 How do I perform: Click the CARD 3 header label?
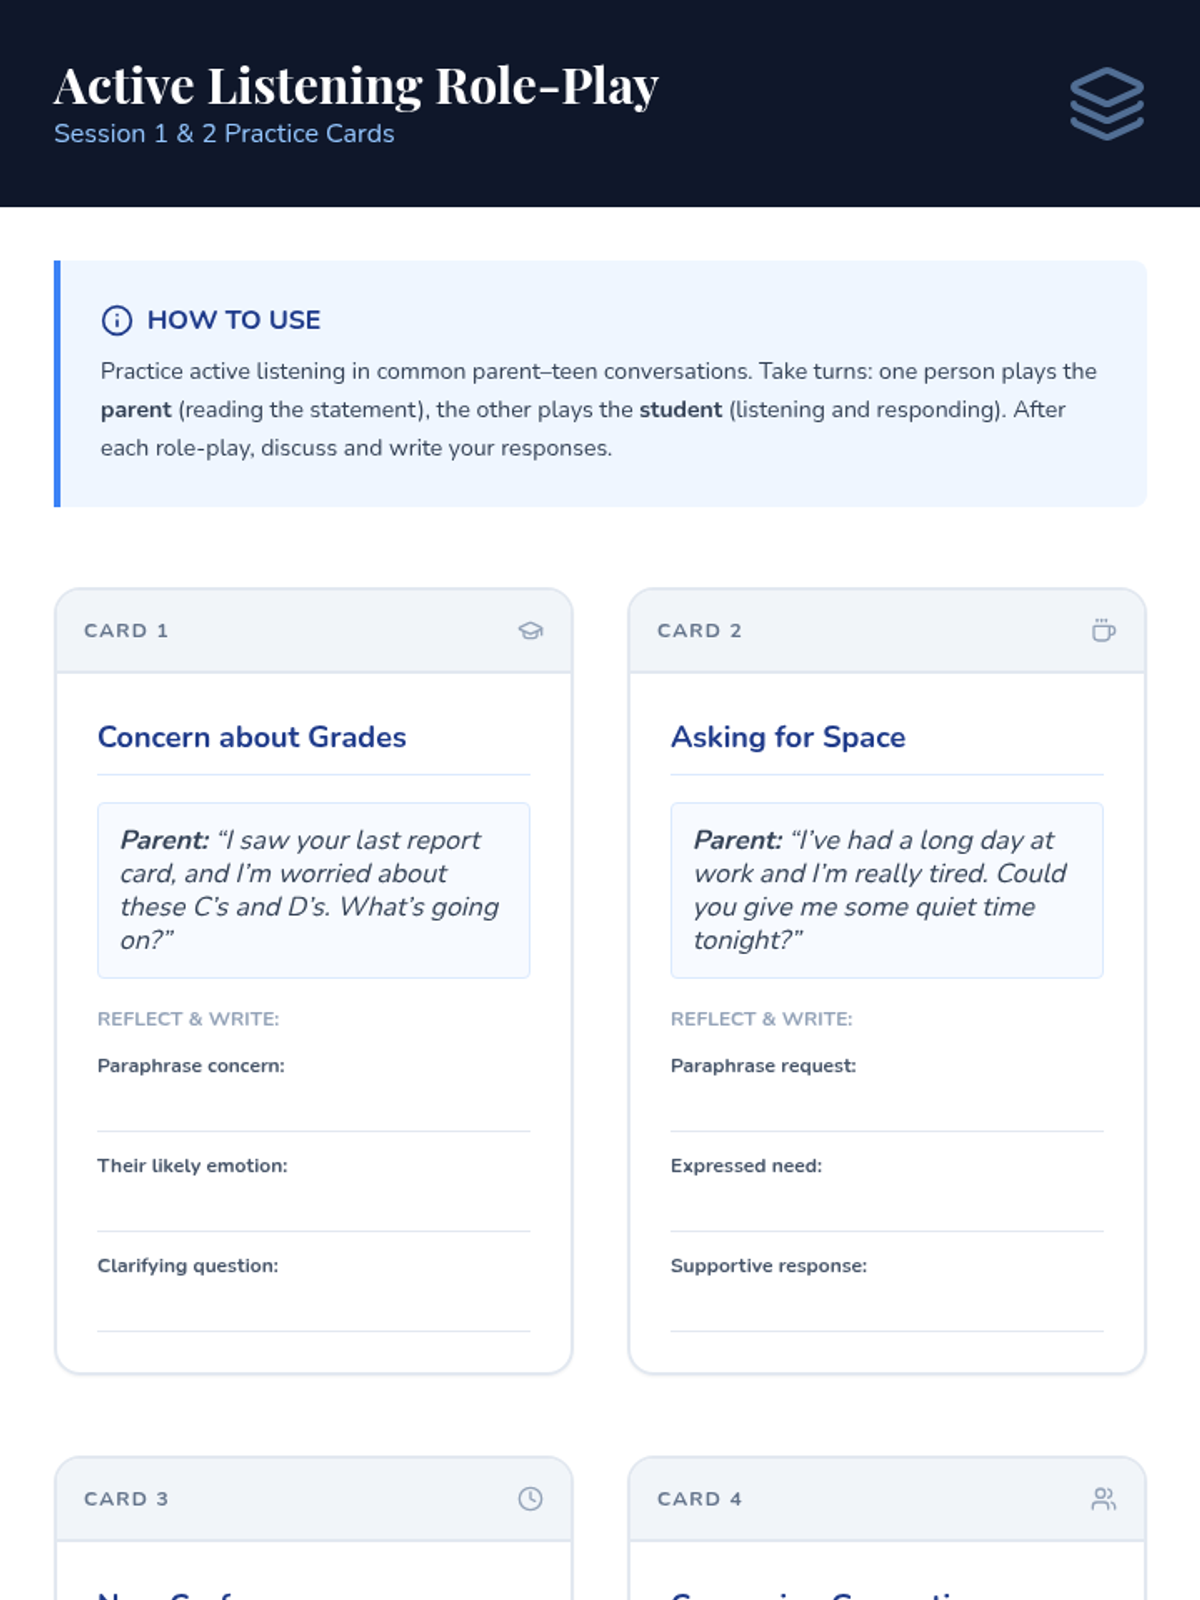(x=126, y=1499)
